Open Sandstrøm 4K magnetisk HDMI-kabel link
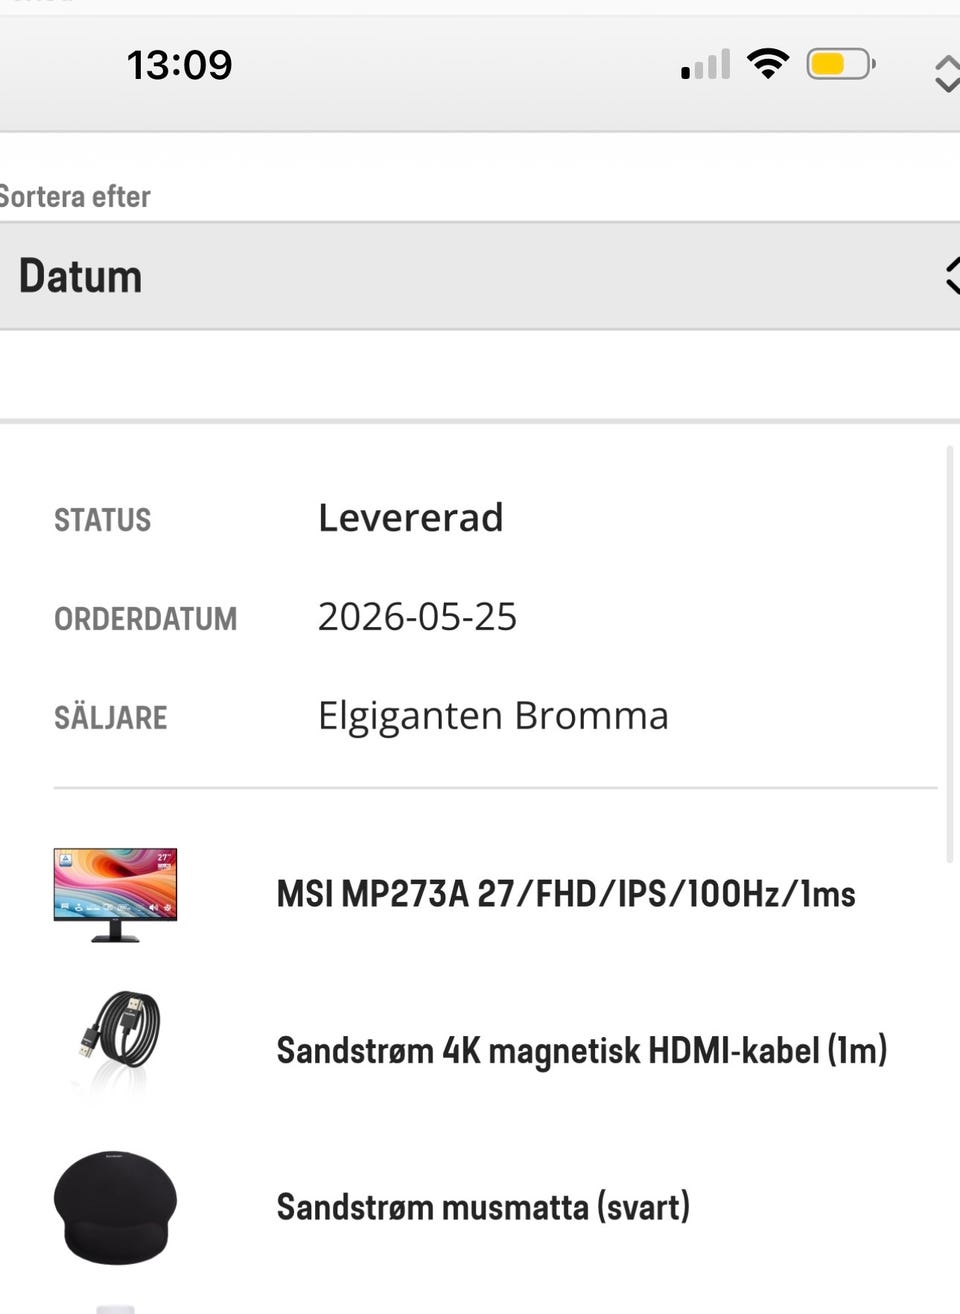 pos(582,1051)
